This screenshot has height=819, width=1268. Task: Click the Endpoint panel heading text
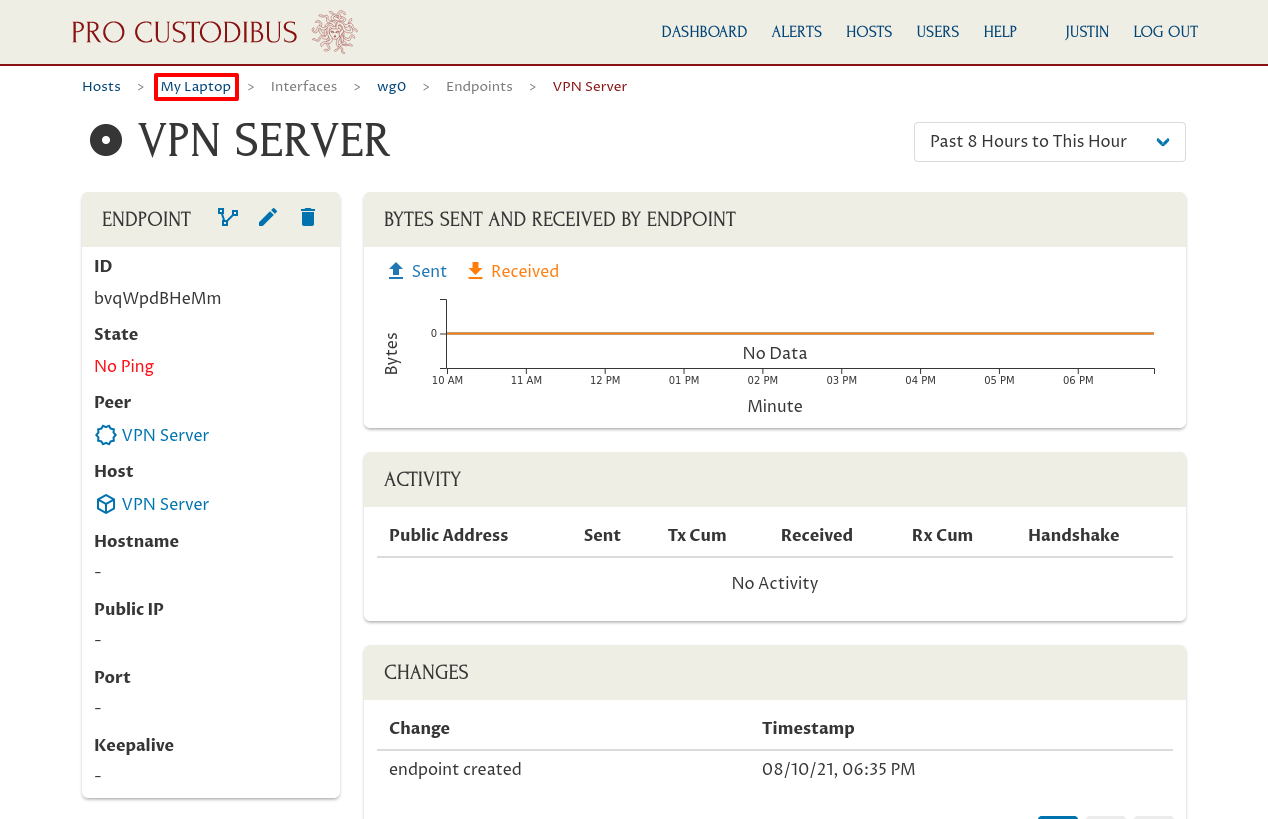[x=146, y=219]
